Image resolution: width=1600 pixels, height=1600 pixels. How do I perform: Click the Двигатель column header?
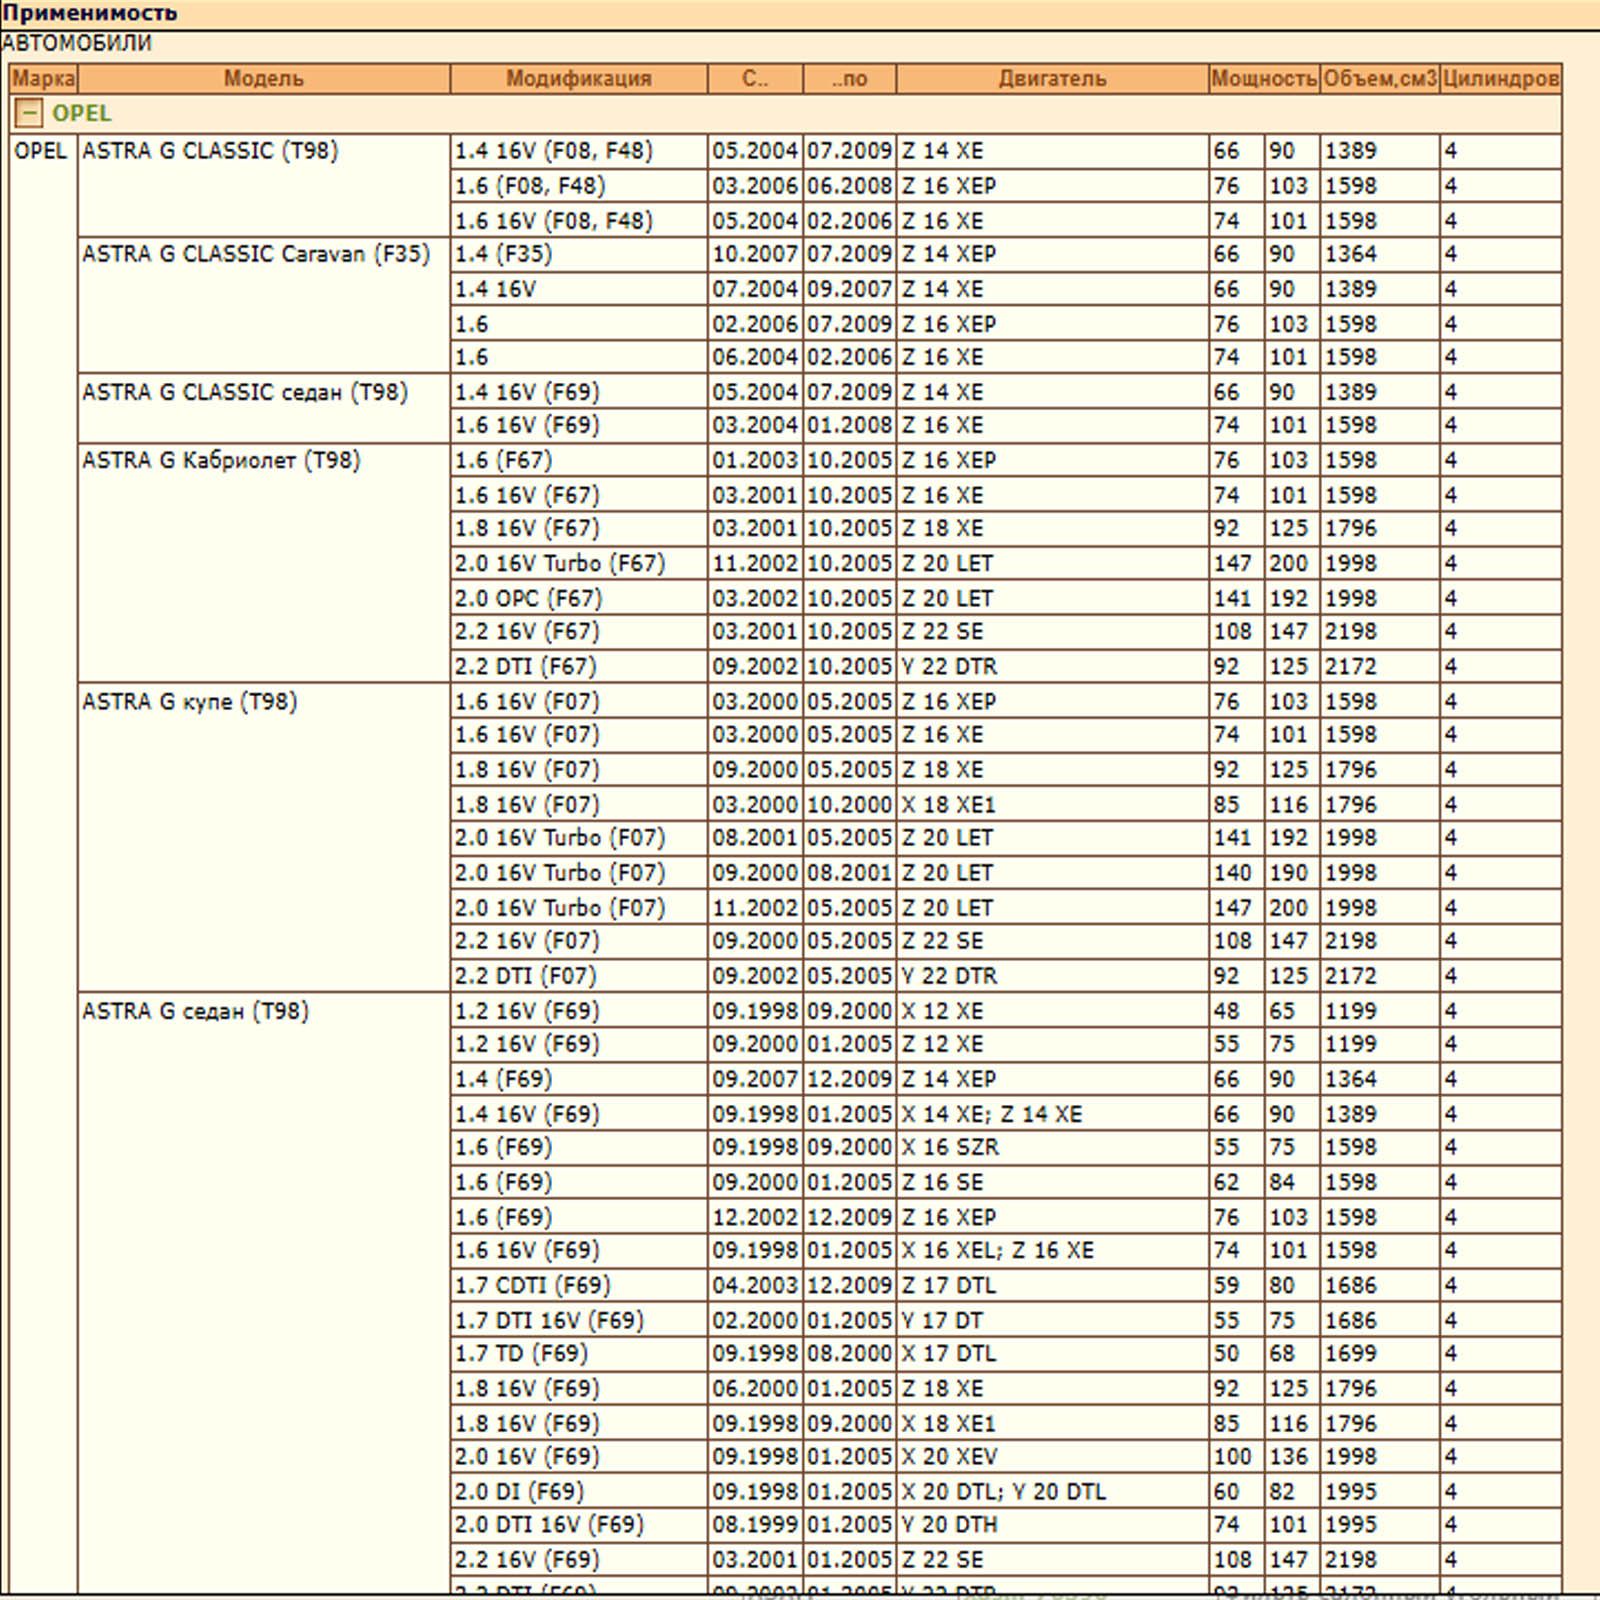coord(1052,78)
